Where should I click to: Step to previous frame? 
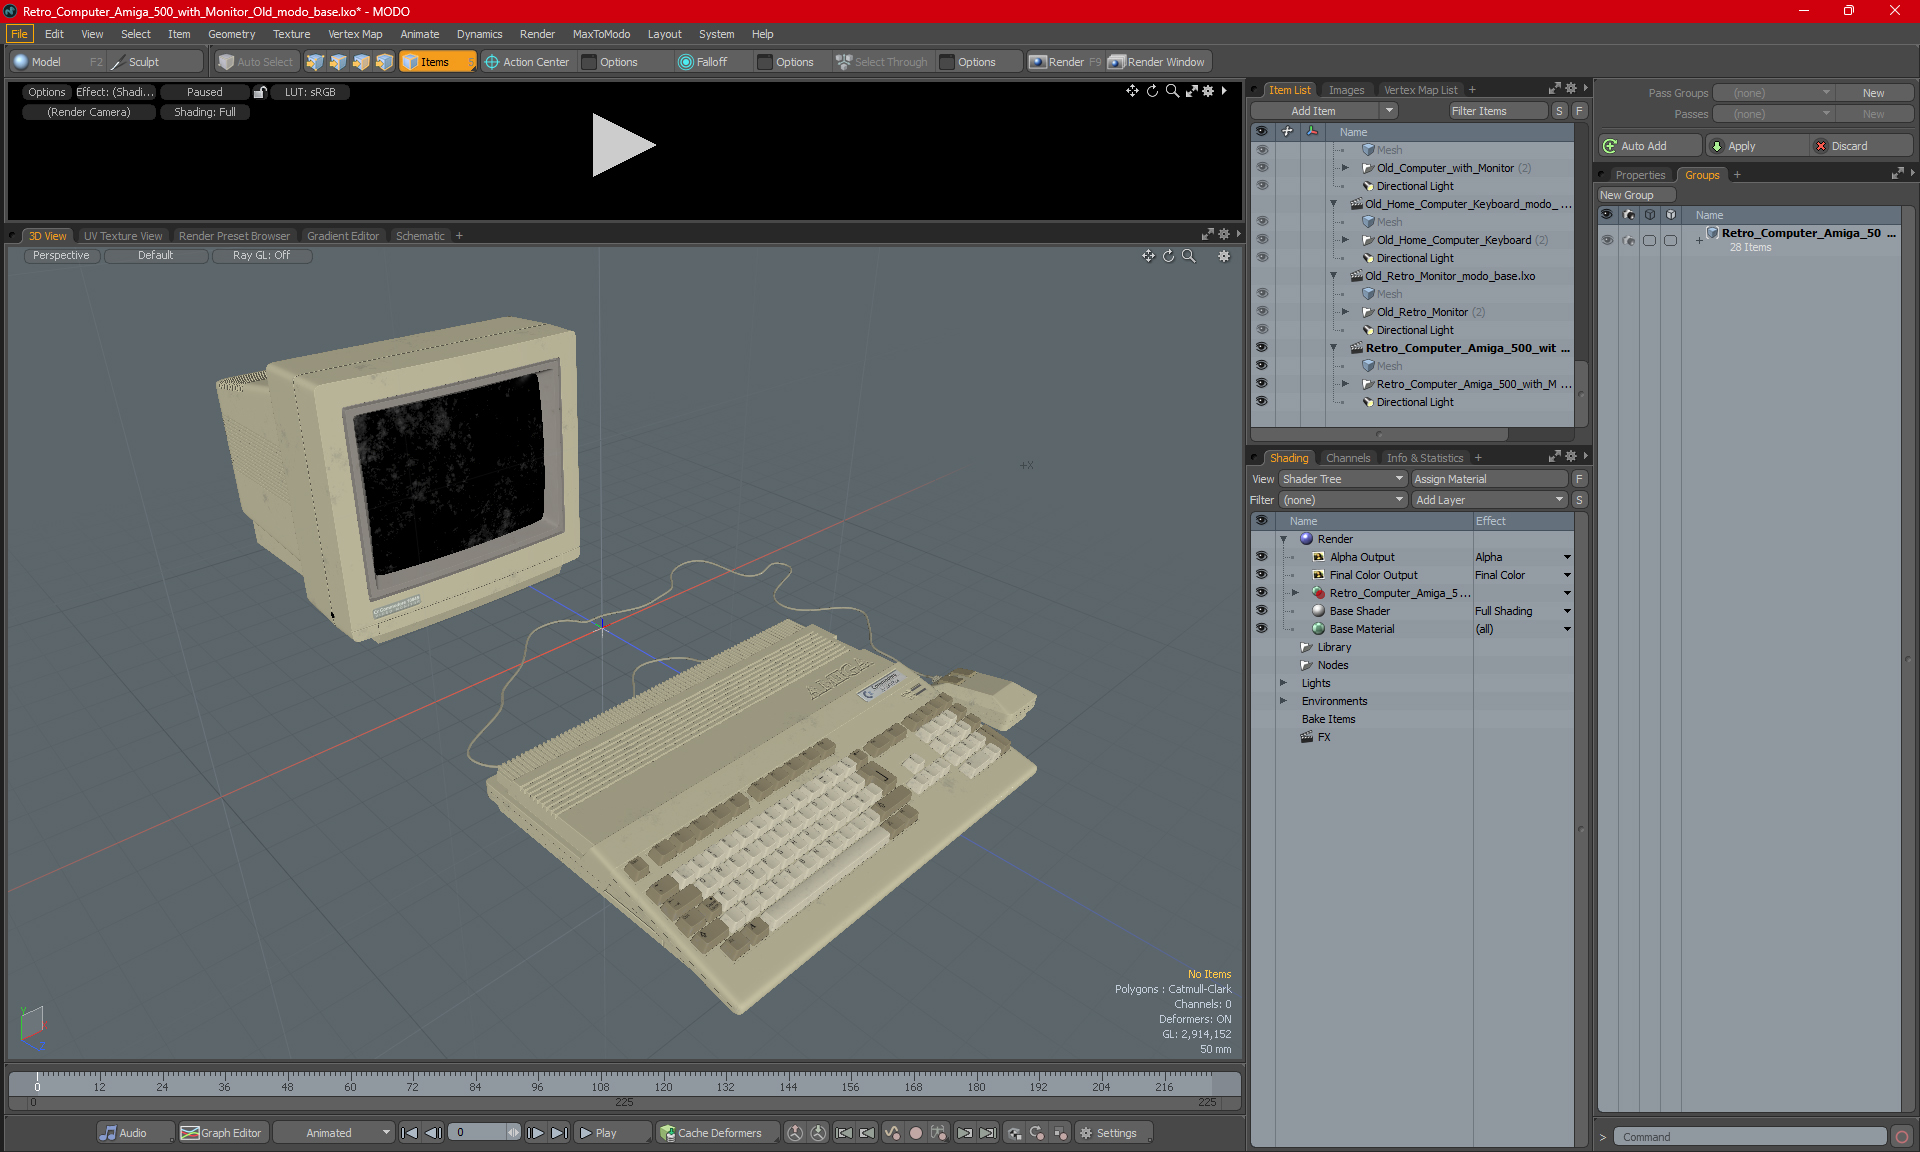click(433, 1133)
